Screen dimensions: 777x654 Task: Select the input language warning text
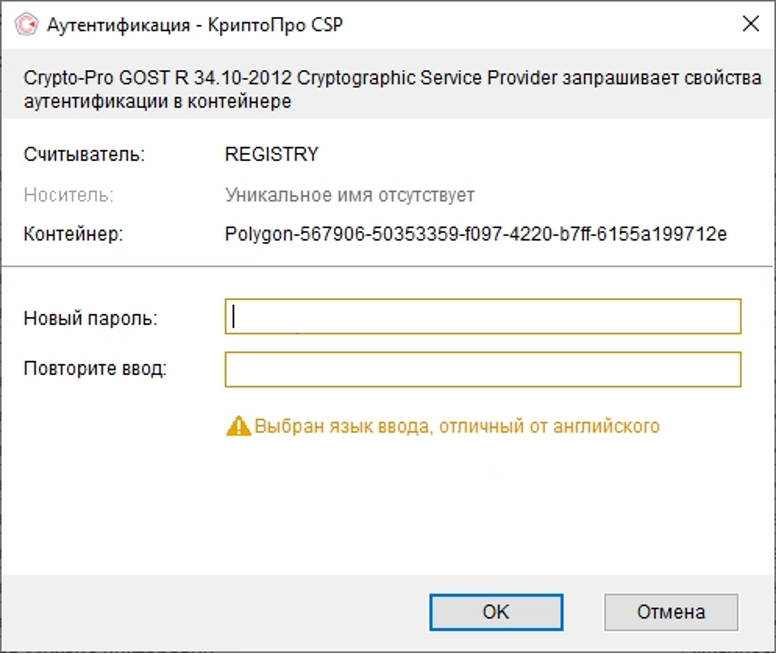click(457, 426)
